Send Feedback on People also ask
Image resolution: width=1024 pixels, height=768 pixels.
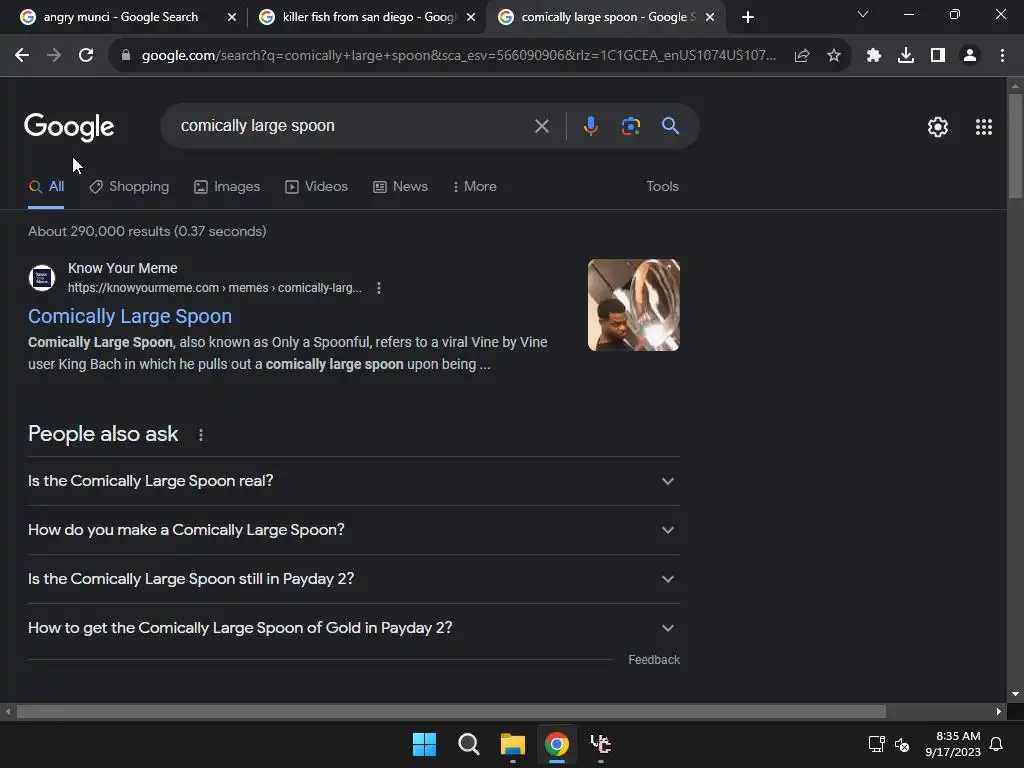[x=654, y=660]
